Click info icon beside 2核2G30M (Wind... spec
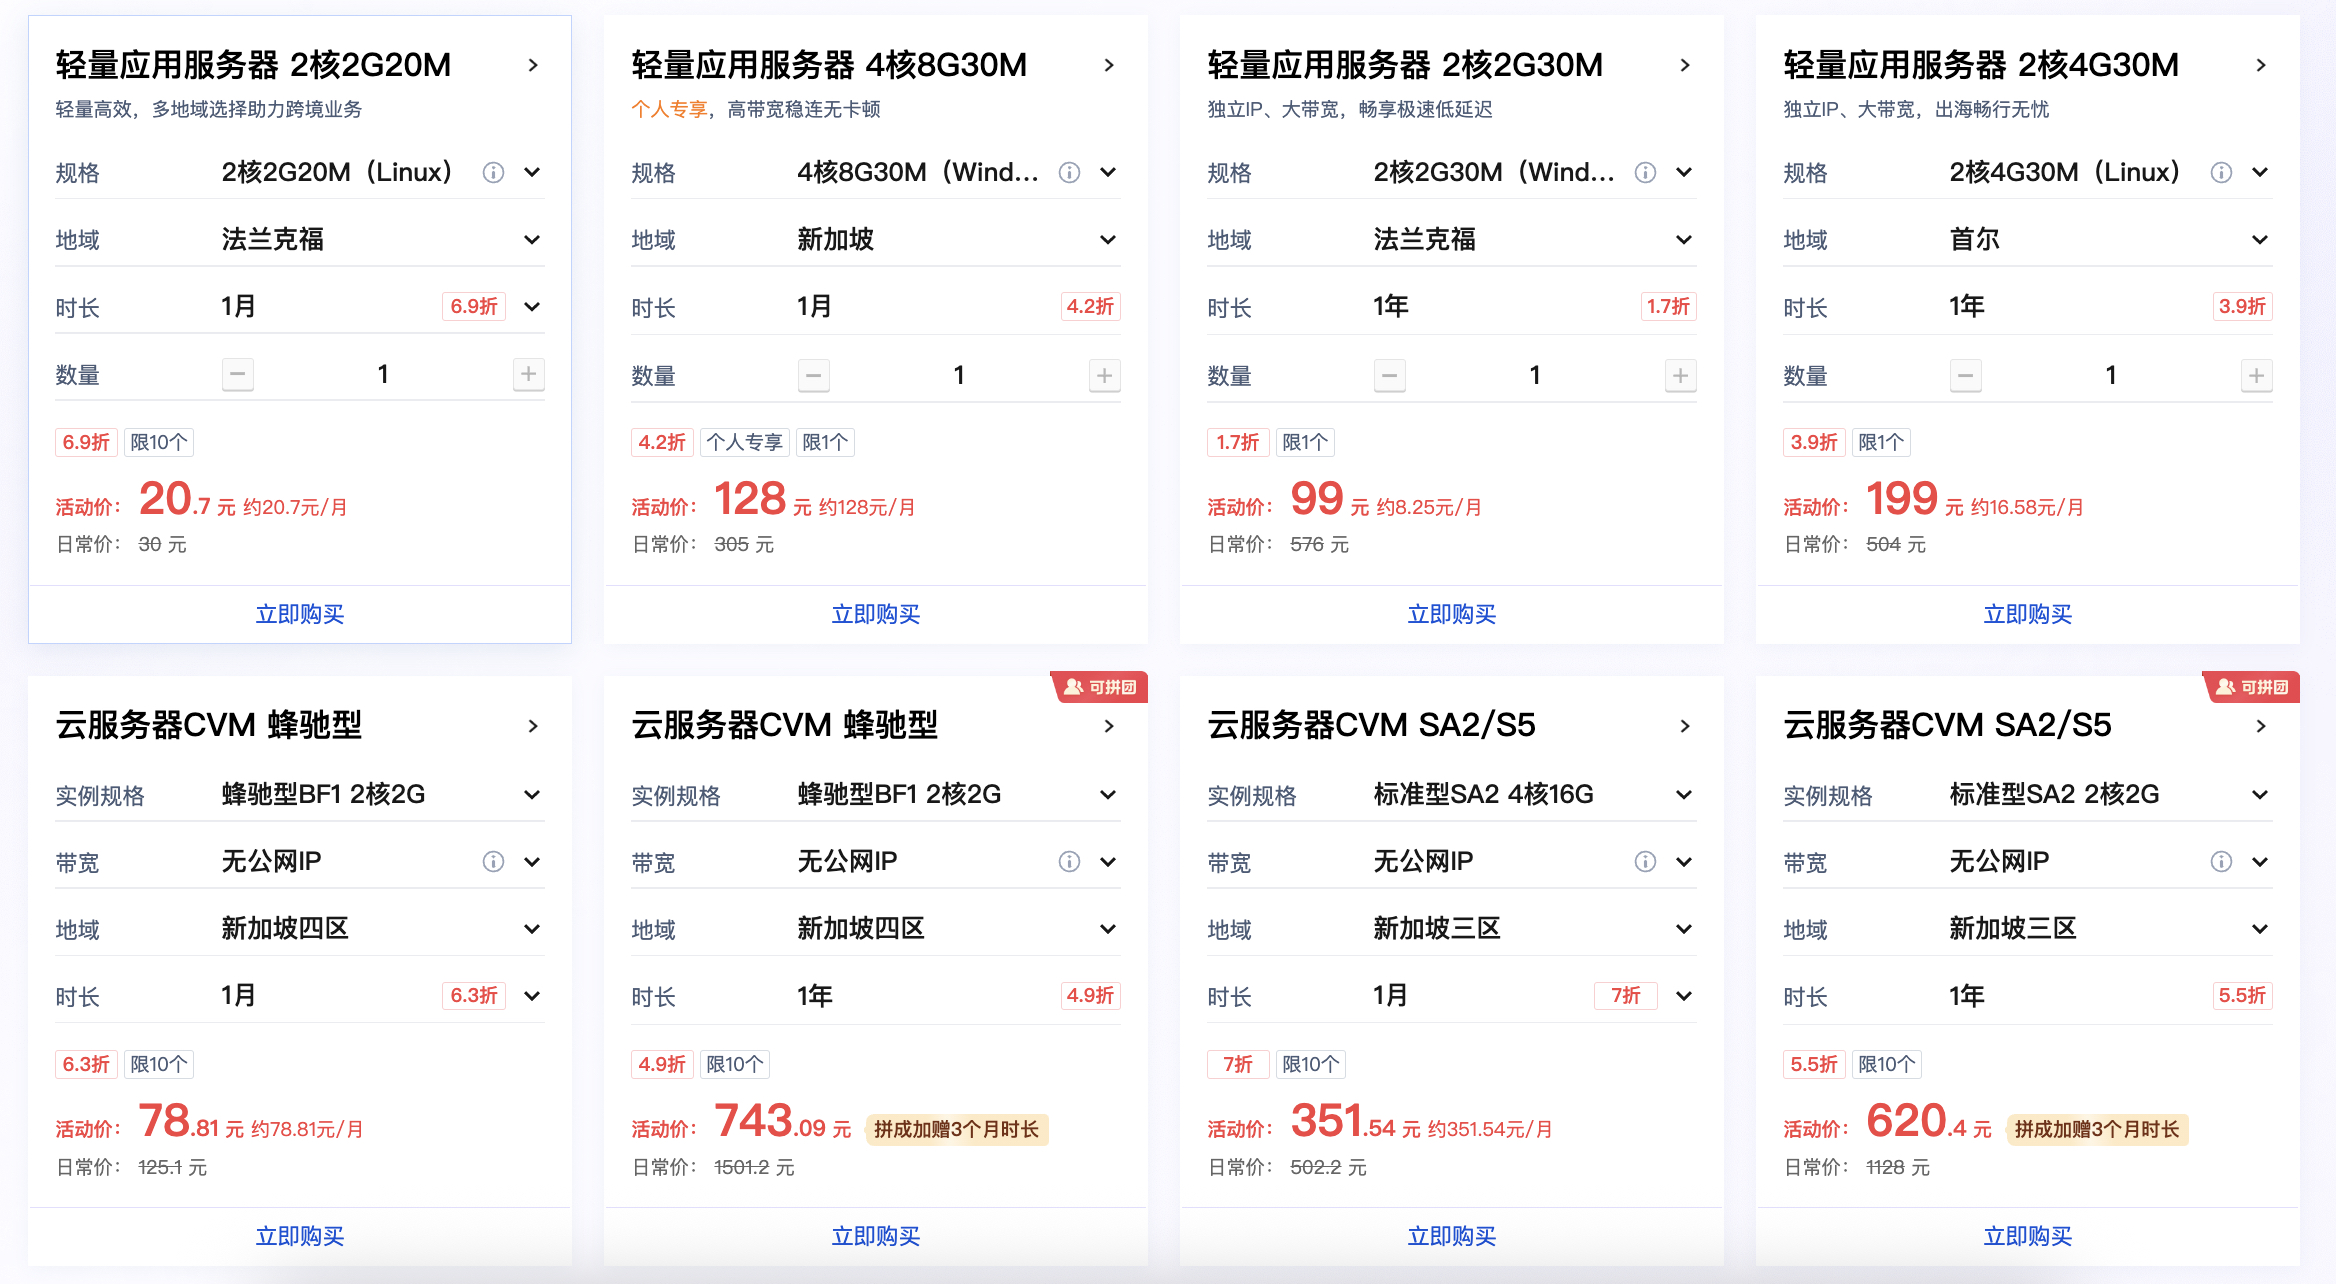The image size is (2336, 1284). coord(1645,172)
